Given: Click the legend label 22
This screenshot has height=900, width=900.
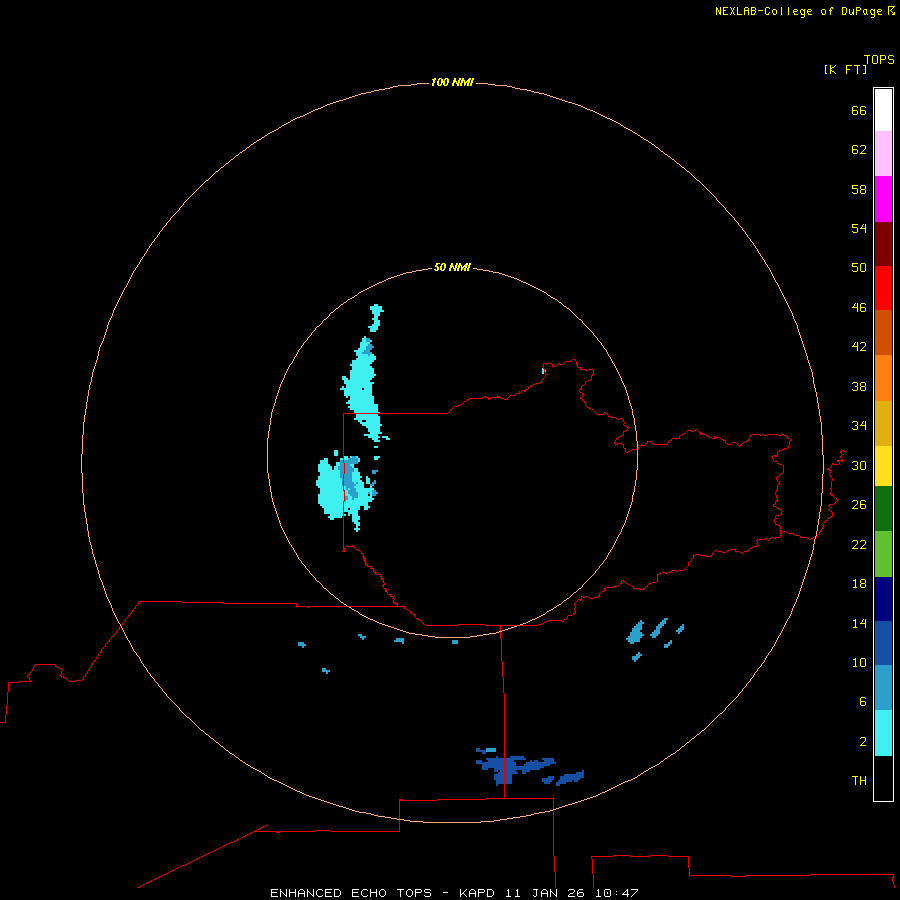Looking at the screenshot, I should coord(859,544).
